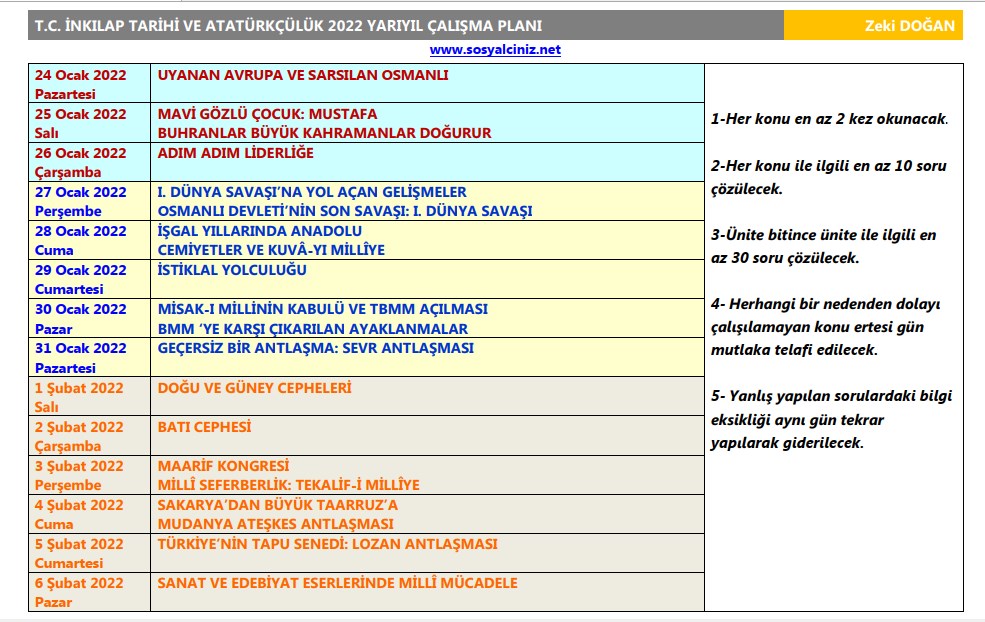Select the DOĞU VE GÜNEY CEPHELERİ topic
Image resolution: width=985 pixels, height=622 pixels.
click(x=255, y=387)
